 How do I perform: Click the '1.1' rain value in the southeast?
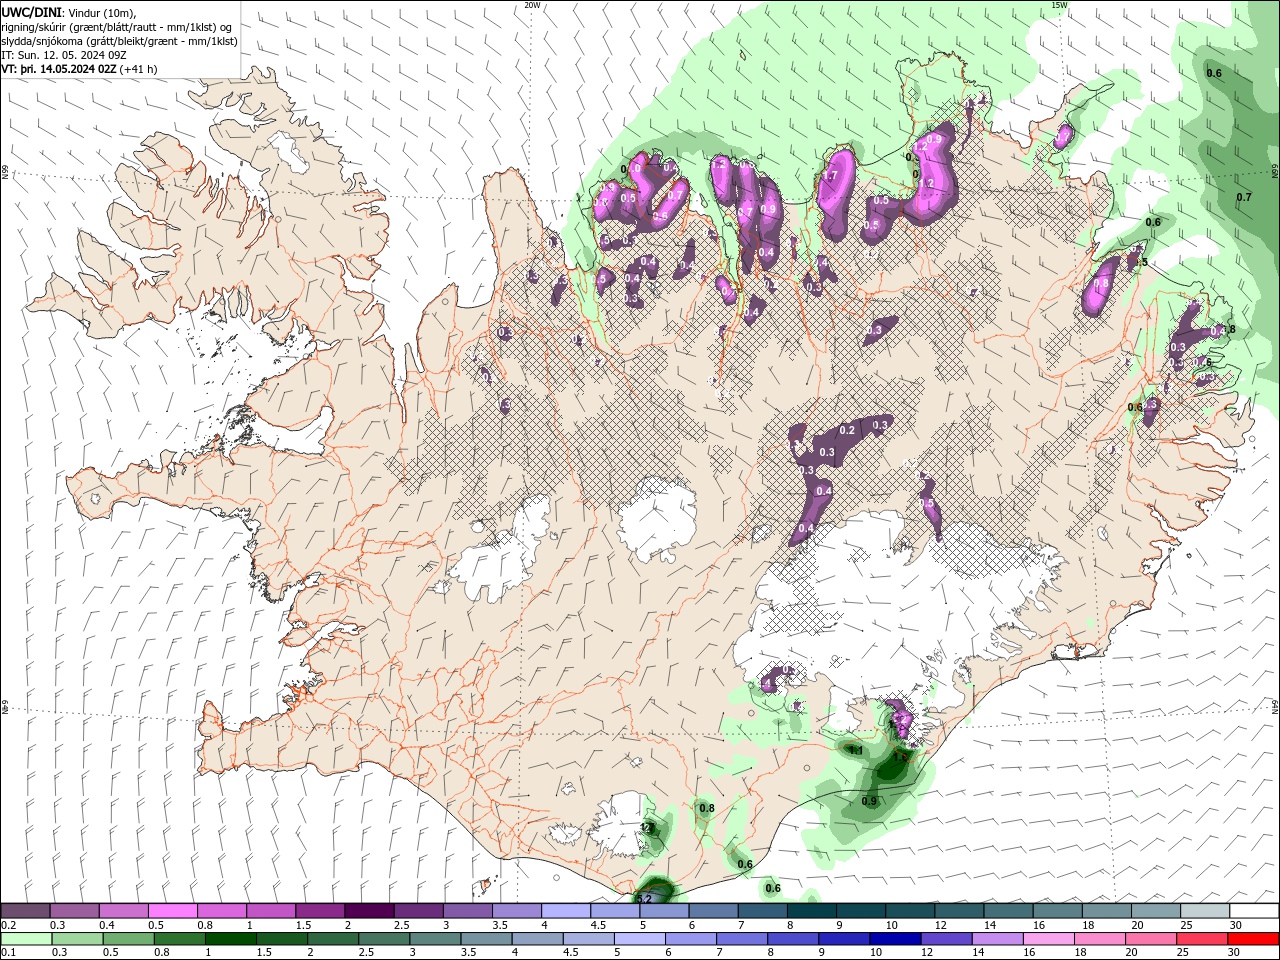(855, 749)
